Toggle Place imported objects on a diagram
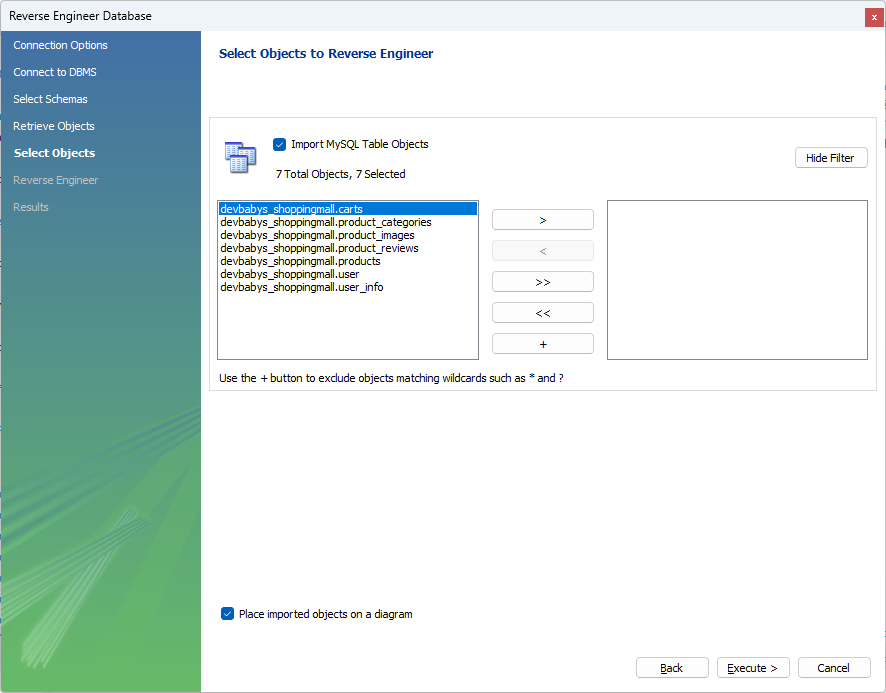 pyautogui.click(x=227, y=614)
